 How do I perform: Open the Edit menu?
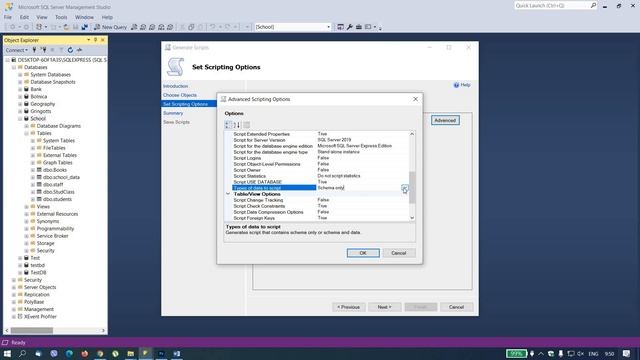pos(24,17)
